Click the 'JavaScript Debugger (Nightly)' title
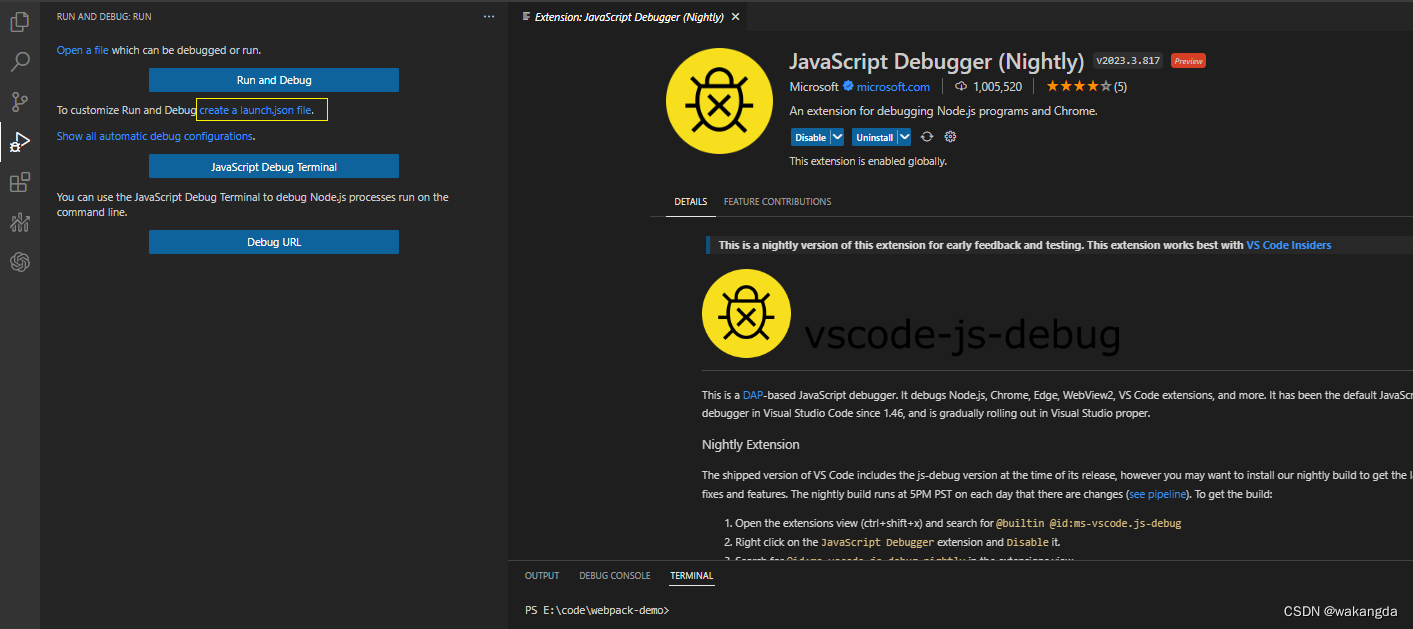Viewport: 1413px width, 629px height. click(936, 61)
